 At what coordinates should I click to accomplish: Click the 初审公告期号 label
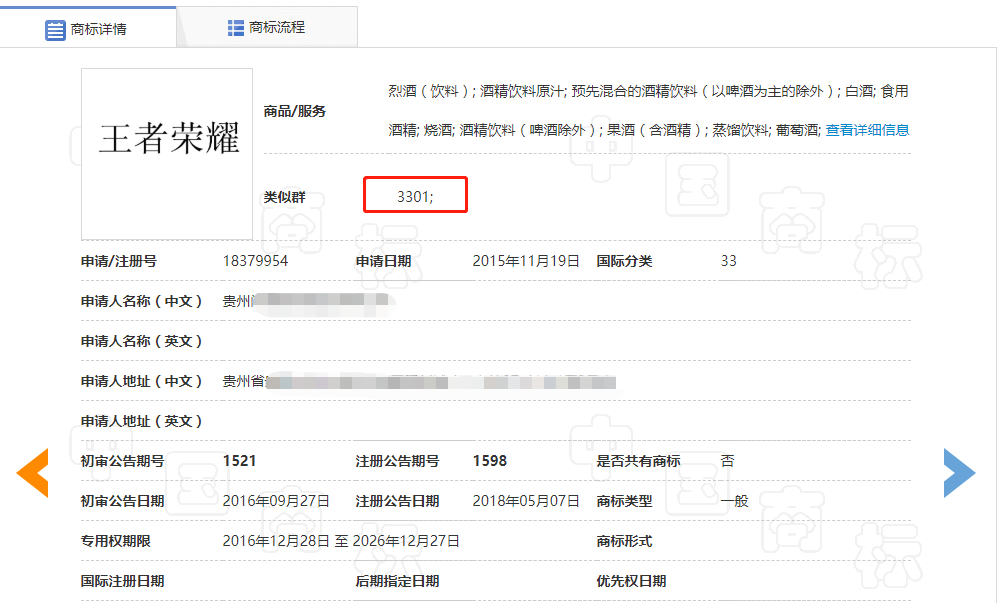click(x=123, y=461)
